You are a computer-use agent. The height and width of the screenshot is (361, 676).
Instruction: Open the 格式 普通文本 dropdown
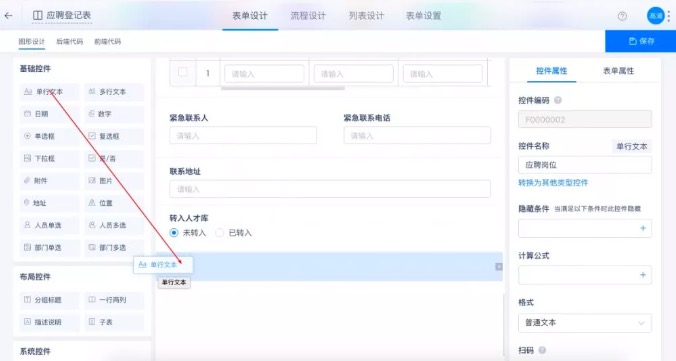[585, 323]
